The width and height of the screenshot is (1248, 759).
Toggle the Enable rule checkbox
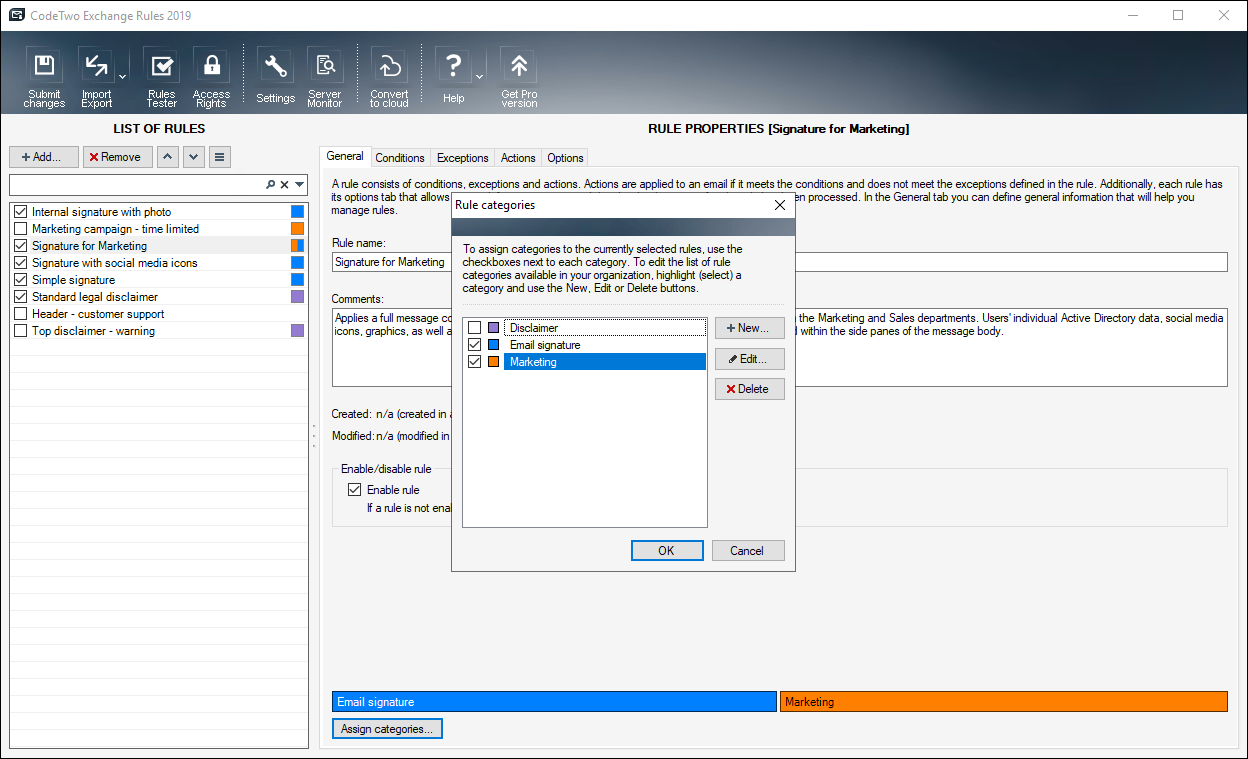click(x=354, y=490)
